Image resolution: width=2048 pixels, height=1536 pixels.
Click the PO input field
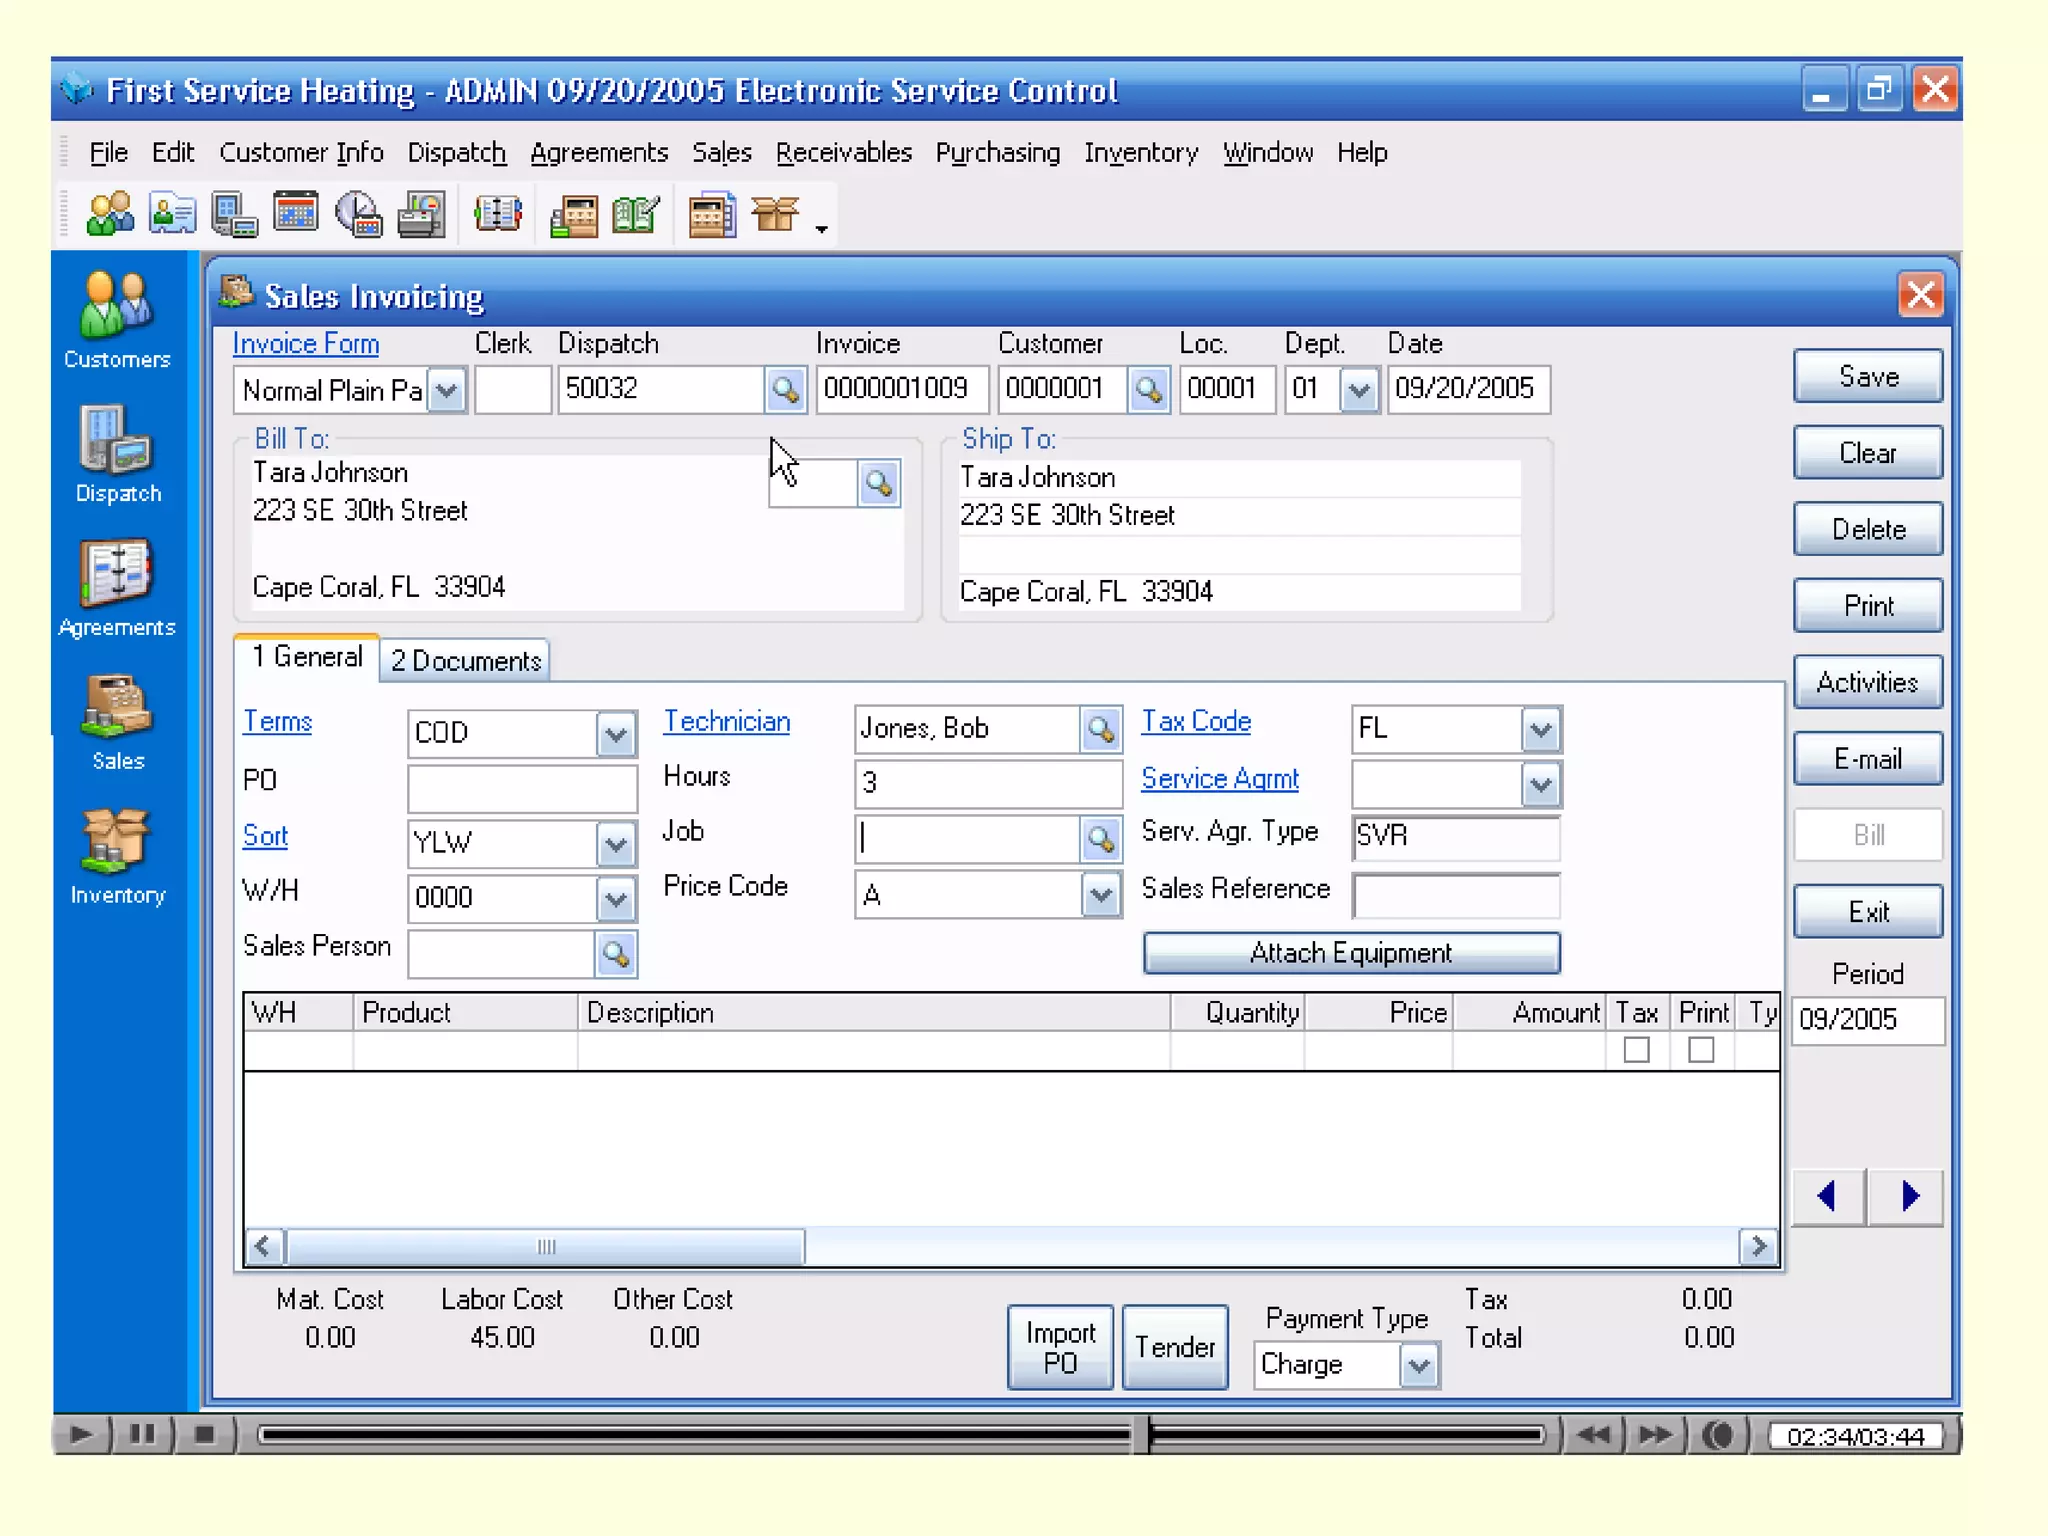(x=522, y=787)
